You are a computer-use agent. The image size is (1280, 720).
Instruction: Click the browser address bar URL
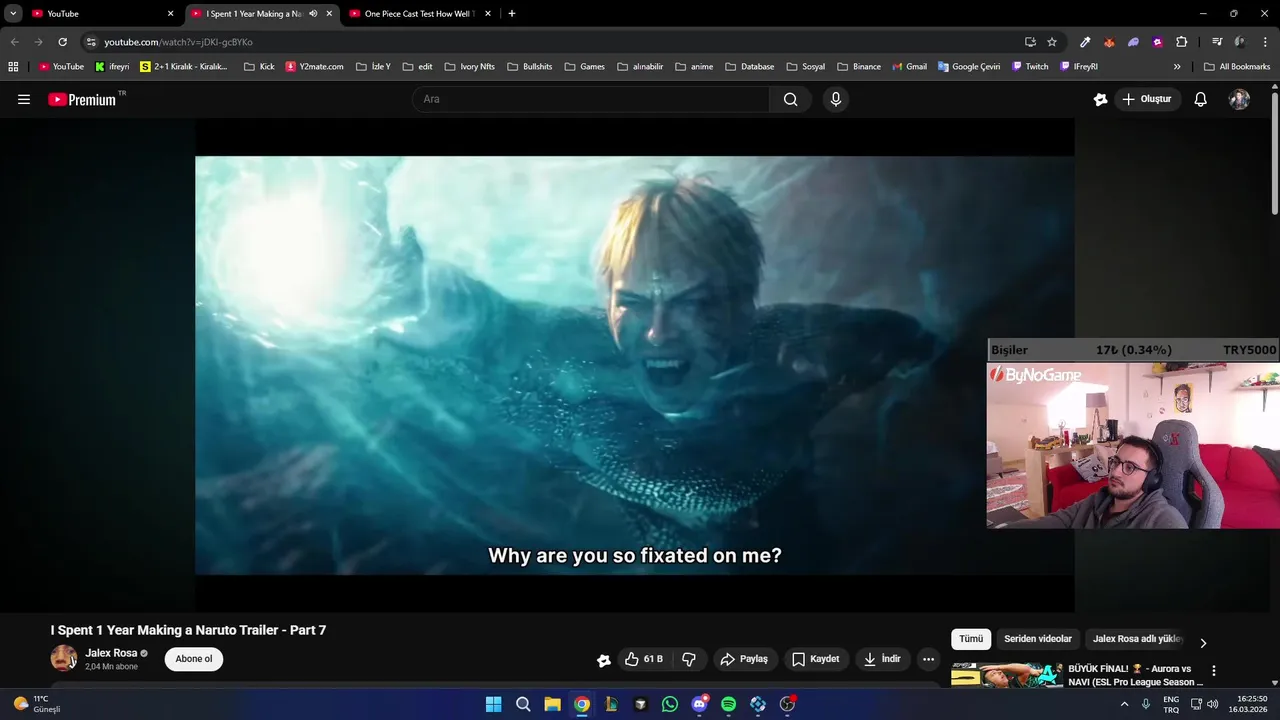[178, 42]
